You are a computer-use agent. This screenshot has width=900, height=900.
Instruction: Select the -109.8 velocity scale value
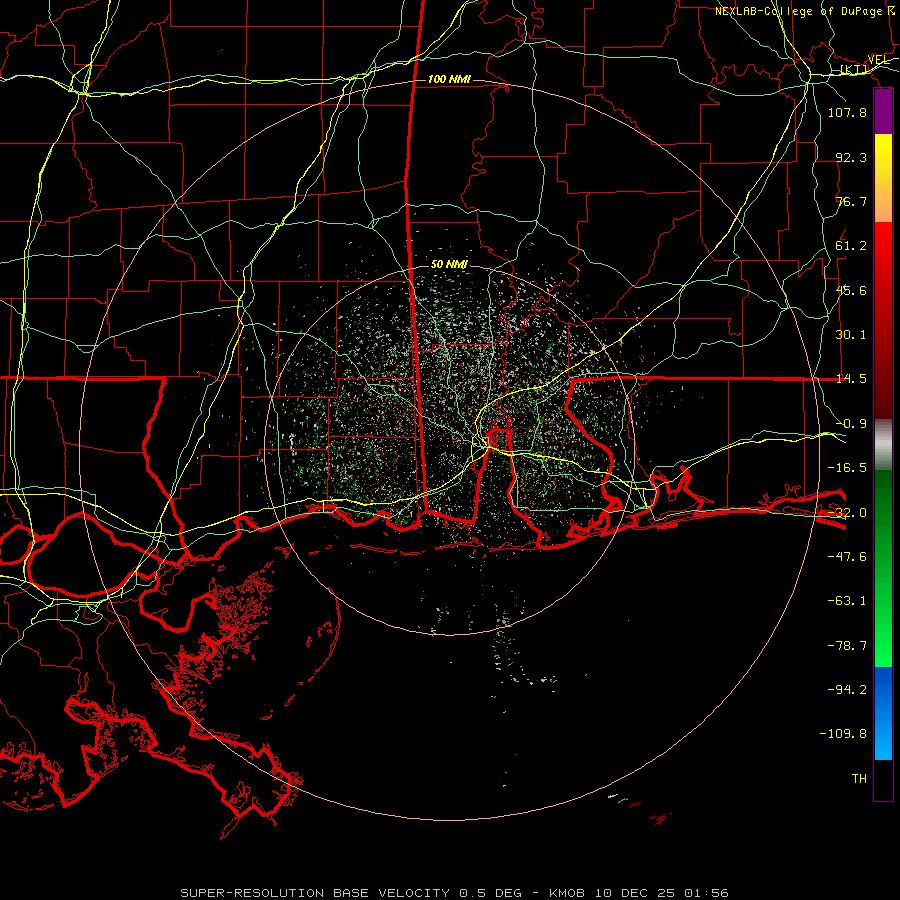click(843, 734)
